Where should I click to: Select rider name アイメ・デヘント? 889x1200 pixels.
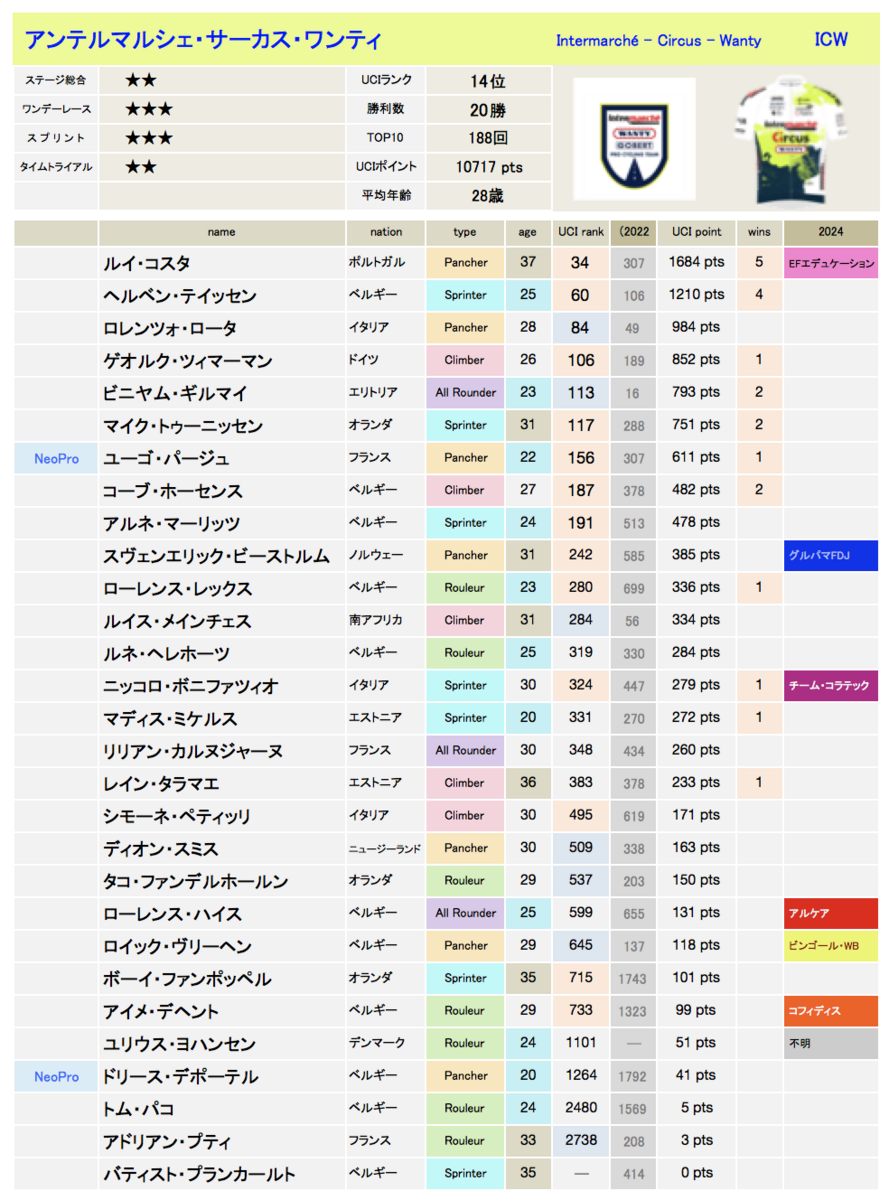(161, 1011)
